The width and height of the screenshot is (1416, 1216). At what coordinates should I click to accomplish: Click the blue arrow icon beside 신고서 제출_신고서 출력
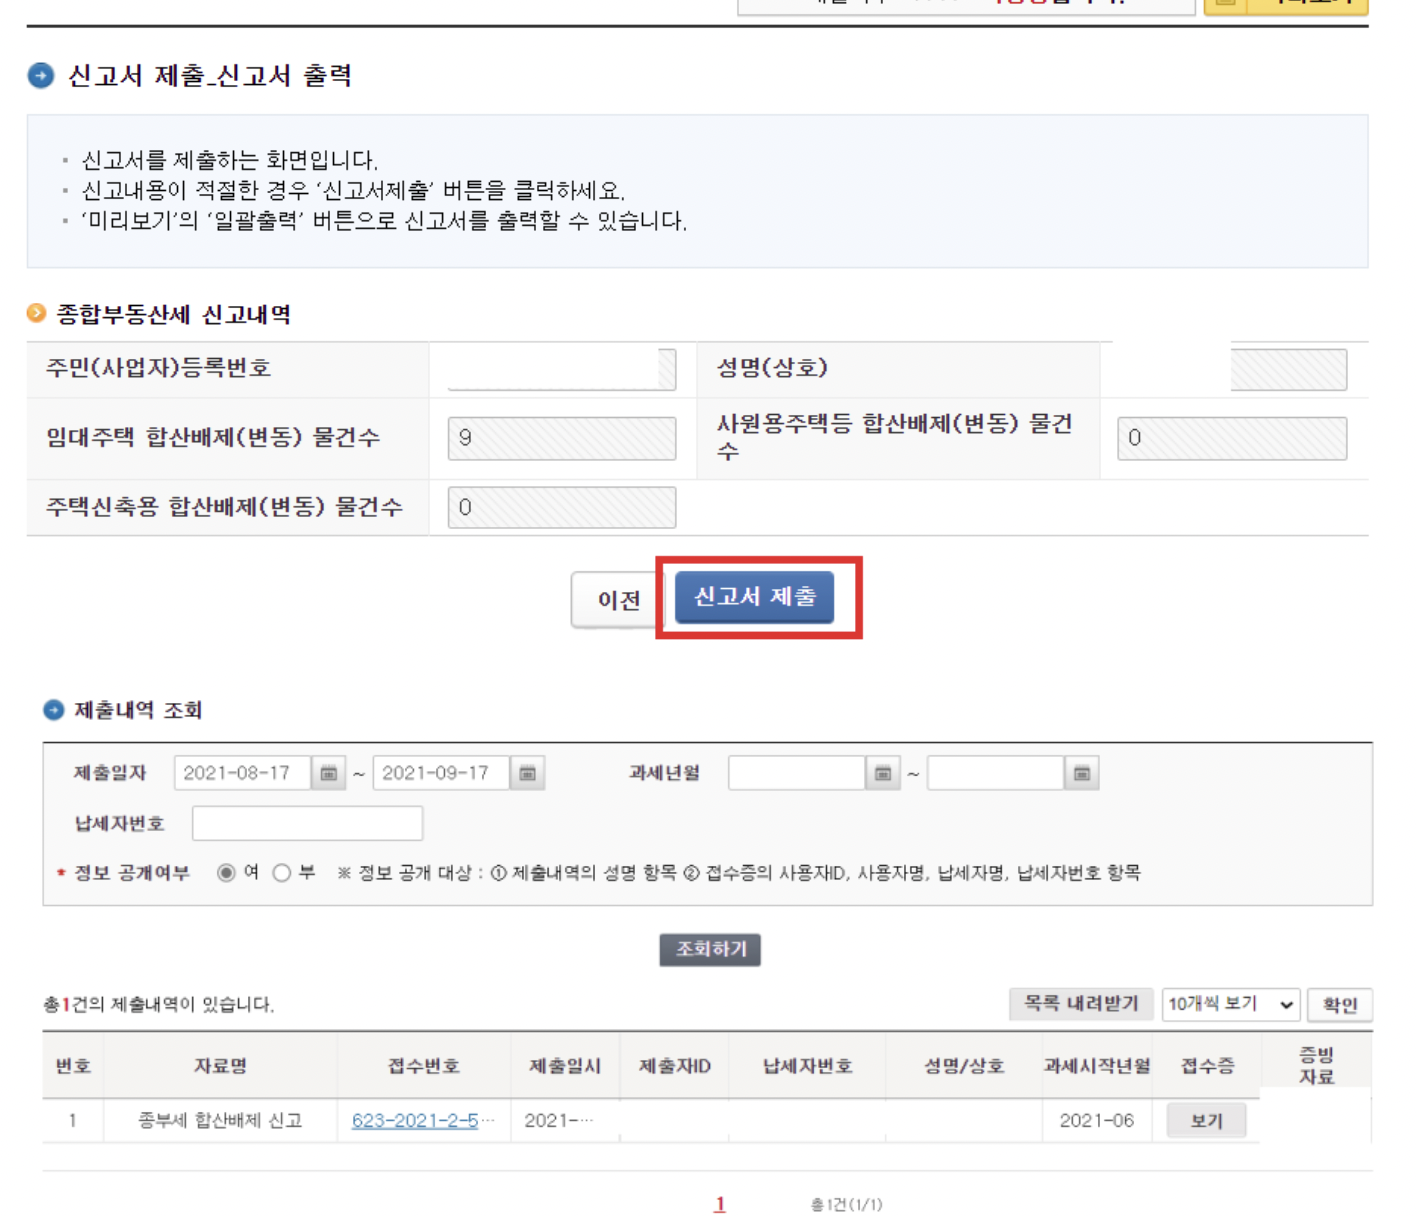pos(39,74)
